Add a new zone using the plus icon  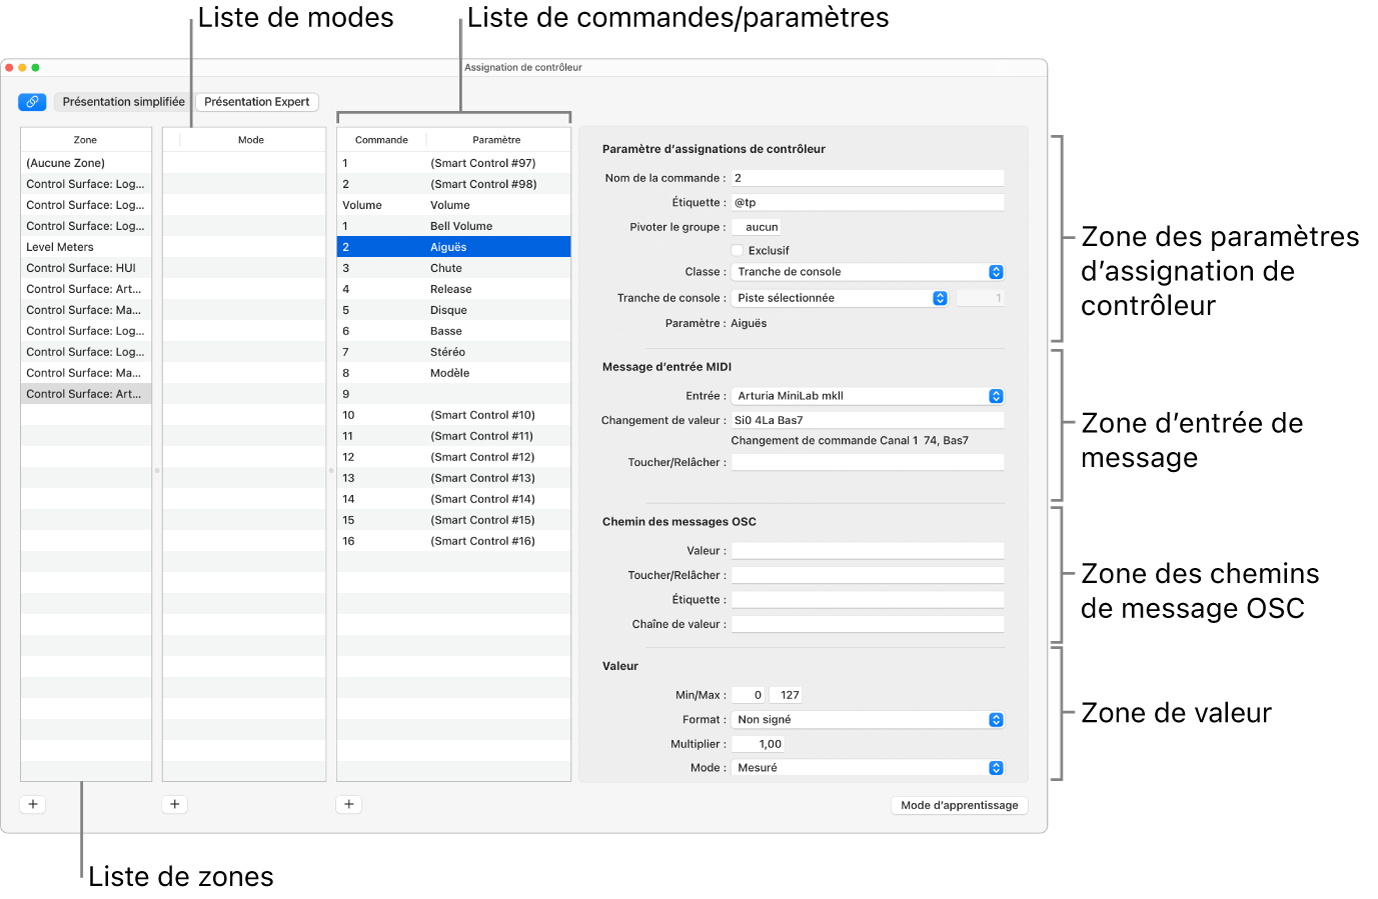[x=32, y=803]
